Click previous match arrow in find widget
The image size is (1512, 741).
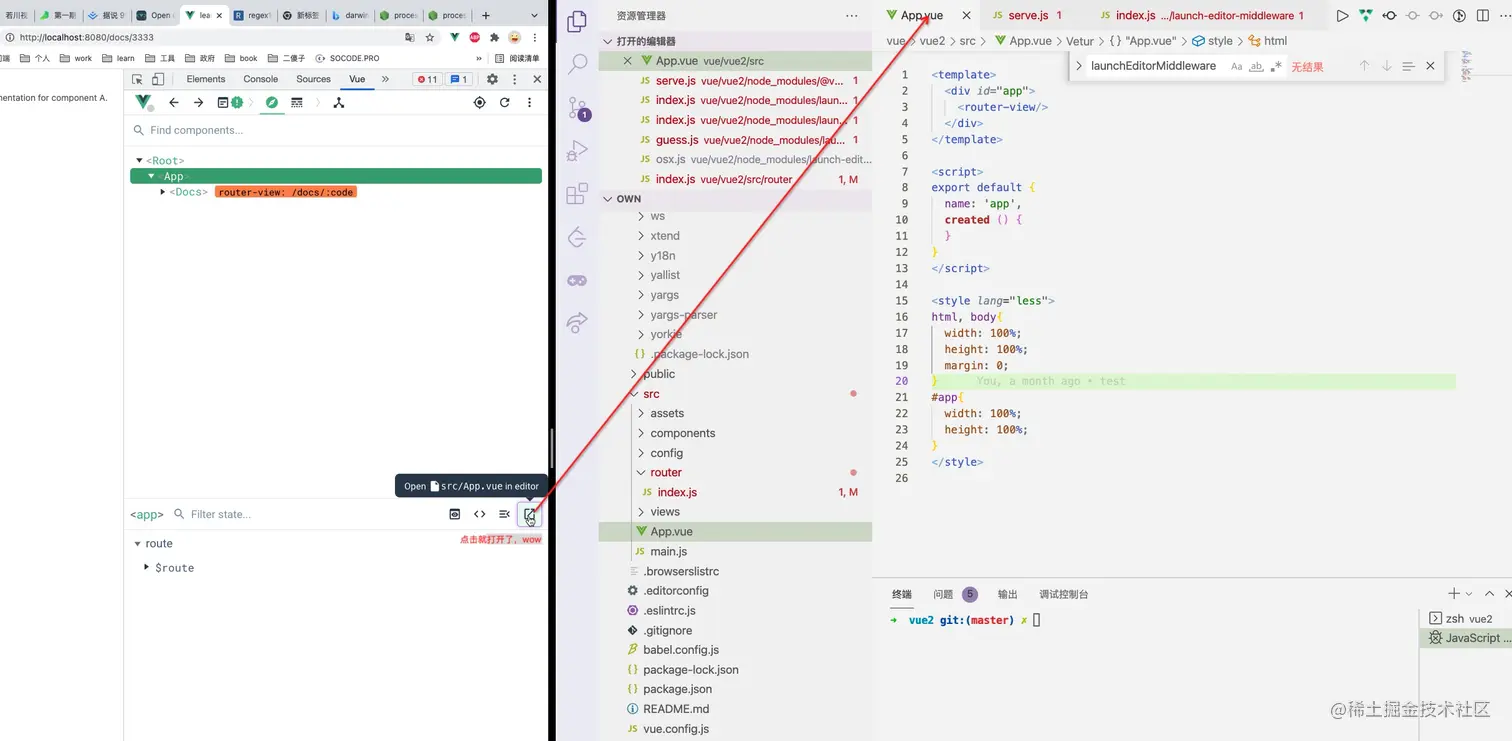[1364, 66]
